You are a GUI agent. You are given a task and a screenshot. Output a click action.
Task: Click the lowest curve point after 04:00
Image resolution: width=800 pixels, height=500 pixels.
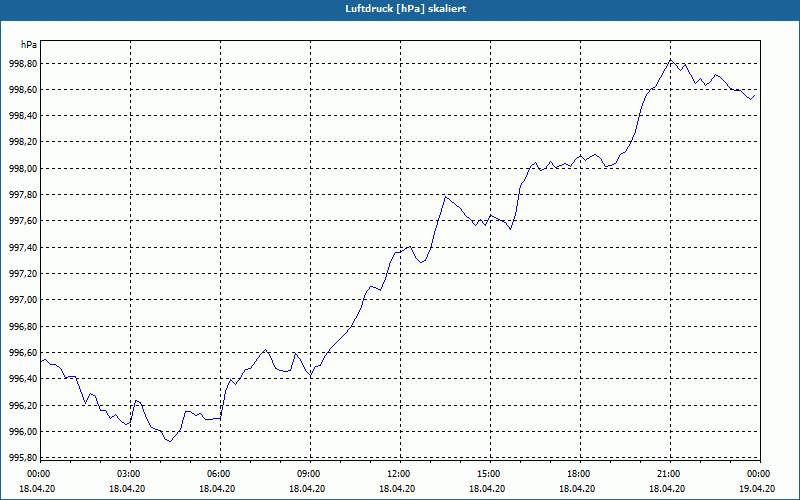(x=170, y=441)
